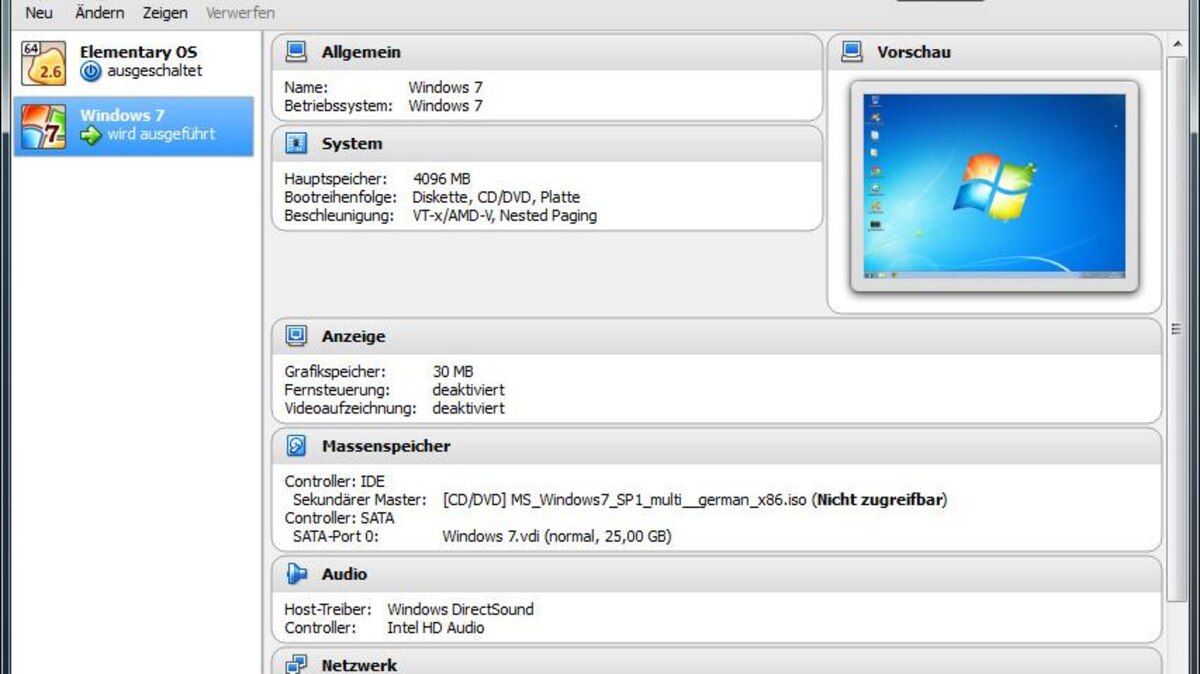The width and height of the screenshot is (1200, 674).
Task: Click Zeigen to show the running VM
Action: (164, 12)
